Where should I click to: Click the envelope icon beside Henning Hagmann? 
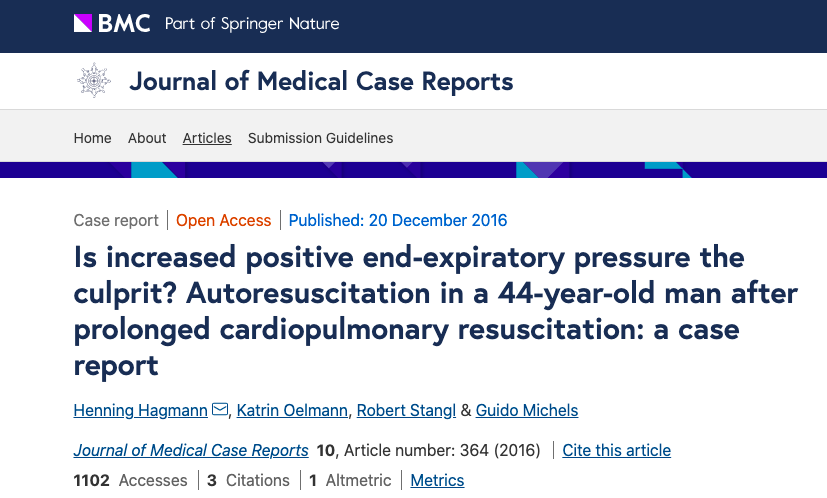[220, 409]
